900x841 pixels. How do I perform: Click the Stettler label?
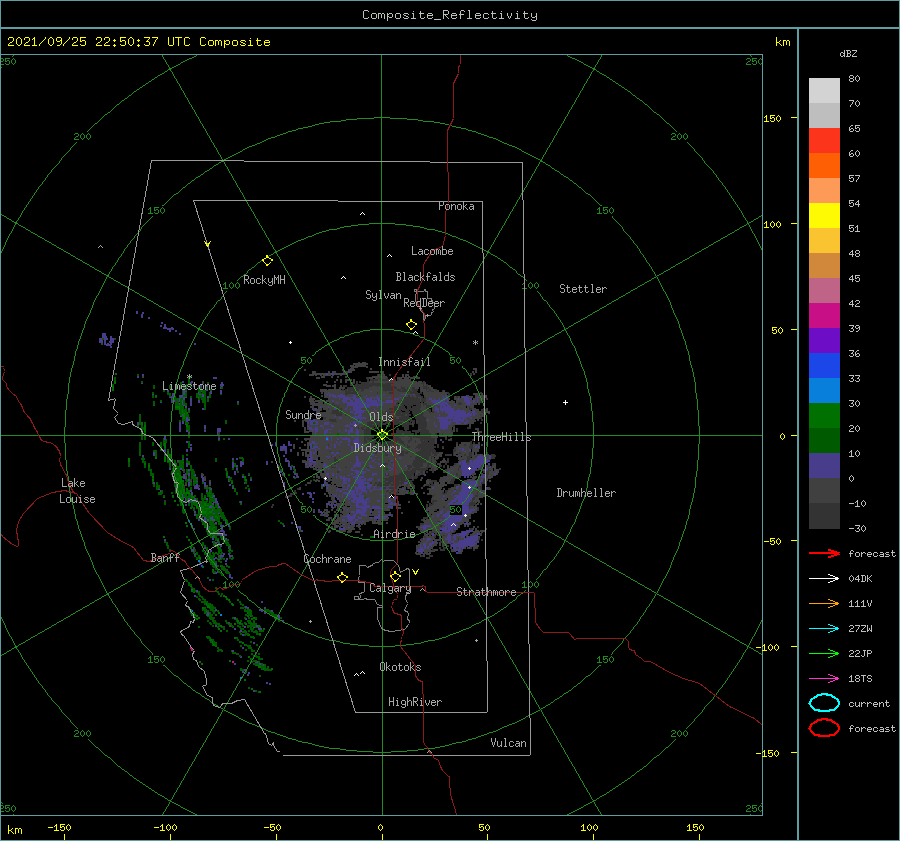tap(583, 289)
